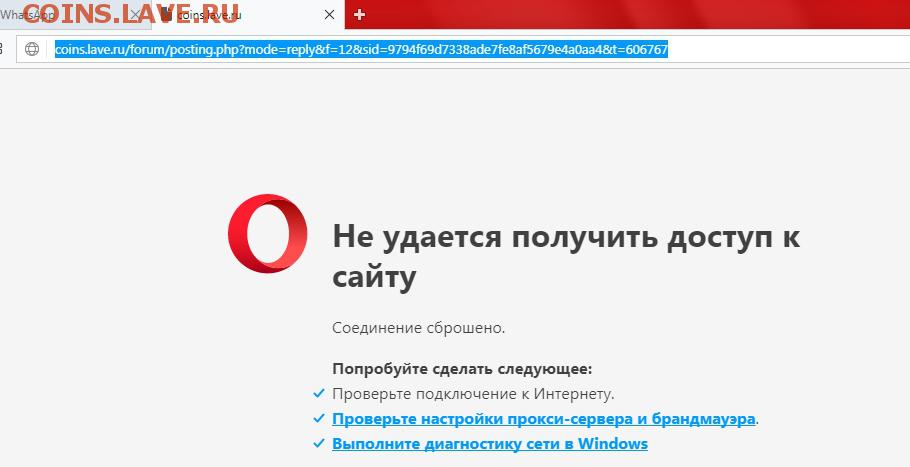Click the 'Соединение сброшено.' message
910x467 pixels.
point(418,328)
